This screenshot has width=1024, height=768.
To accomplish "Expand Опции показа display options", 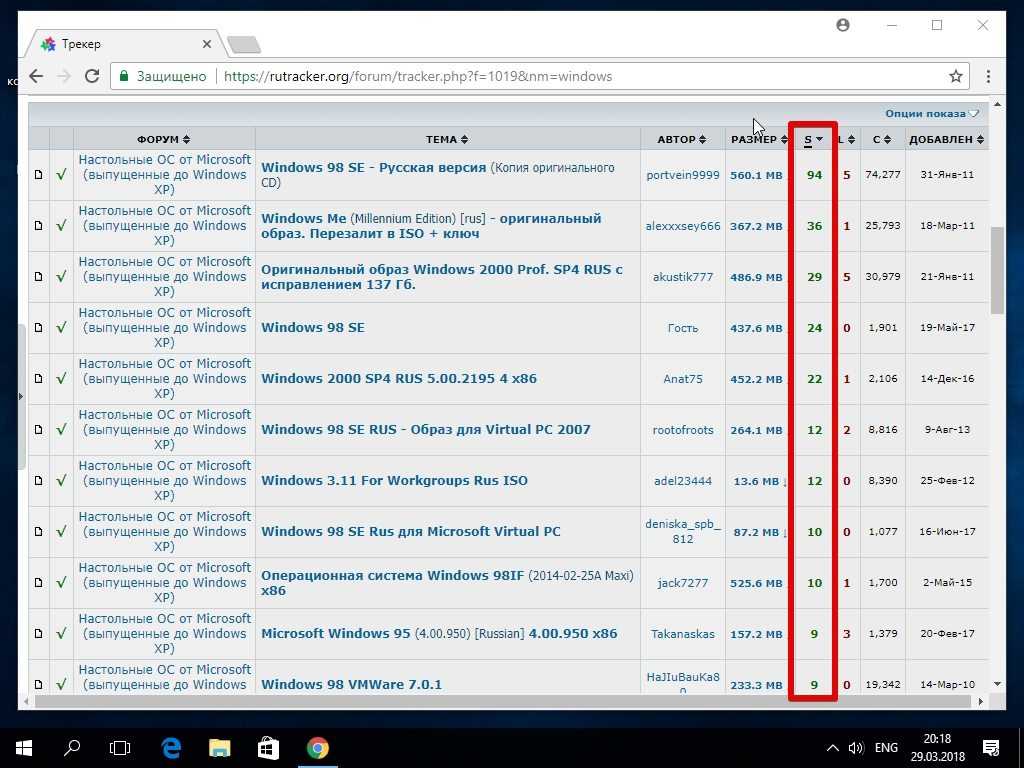I will pyautogui.click(x=930, y=113).
